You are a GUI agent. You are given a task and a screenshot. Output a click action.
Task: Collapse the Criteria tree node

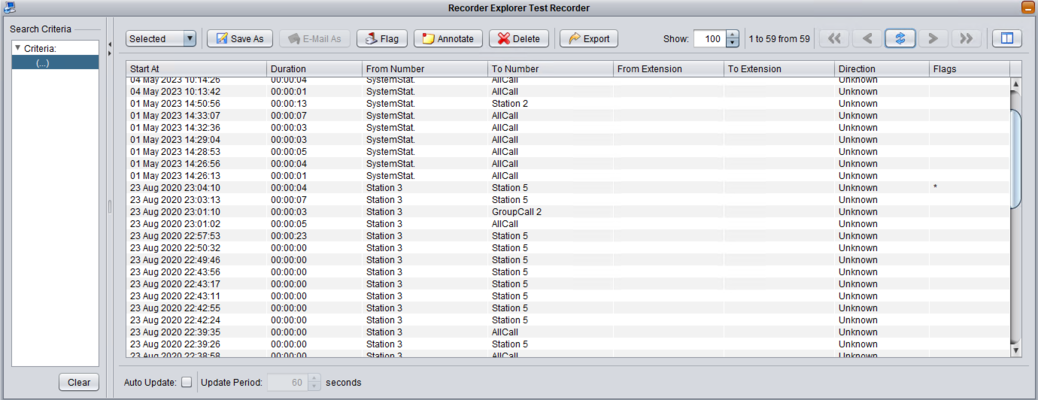point(18,48)
